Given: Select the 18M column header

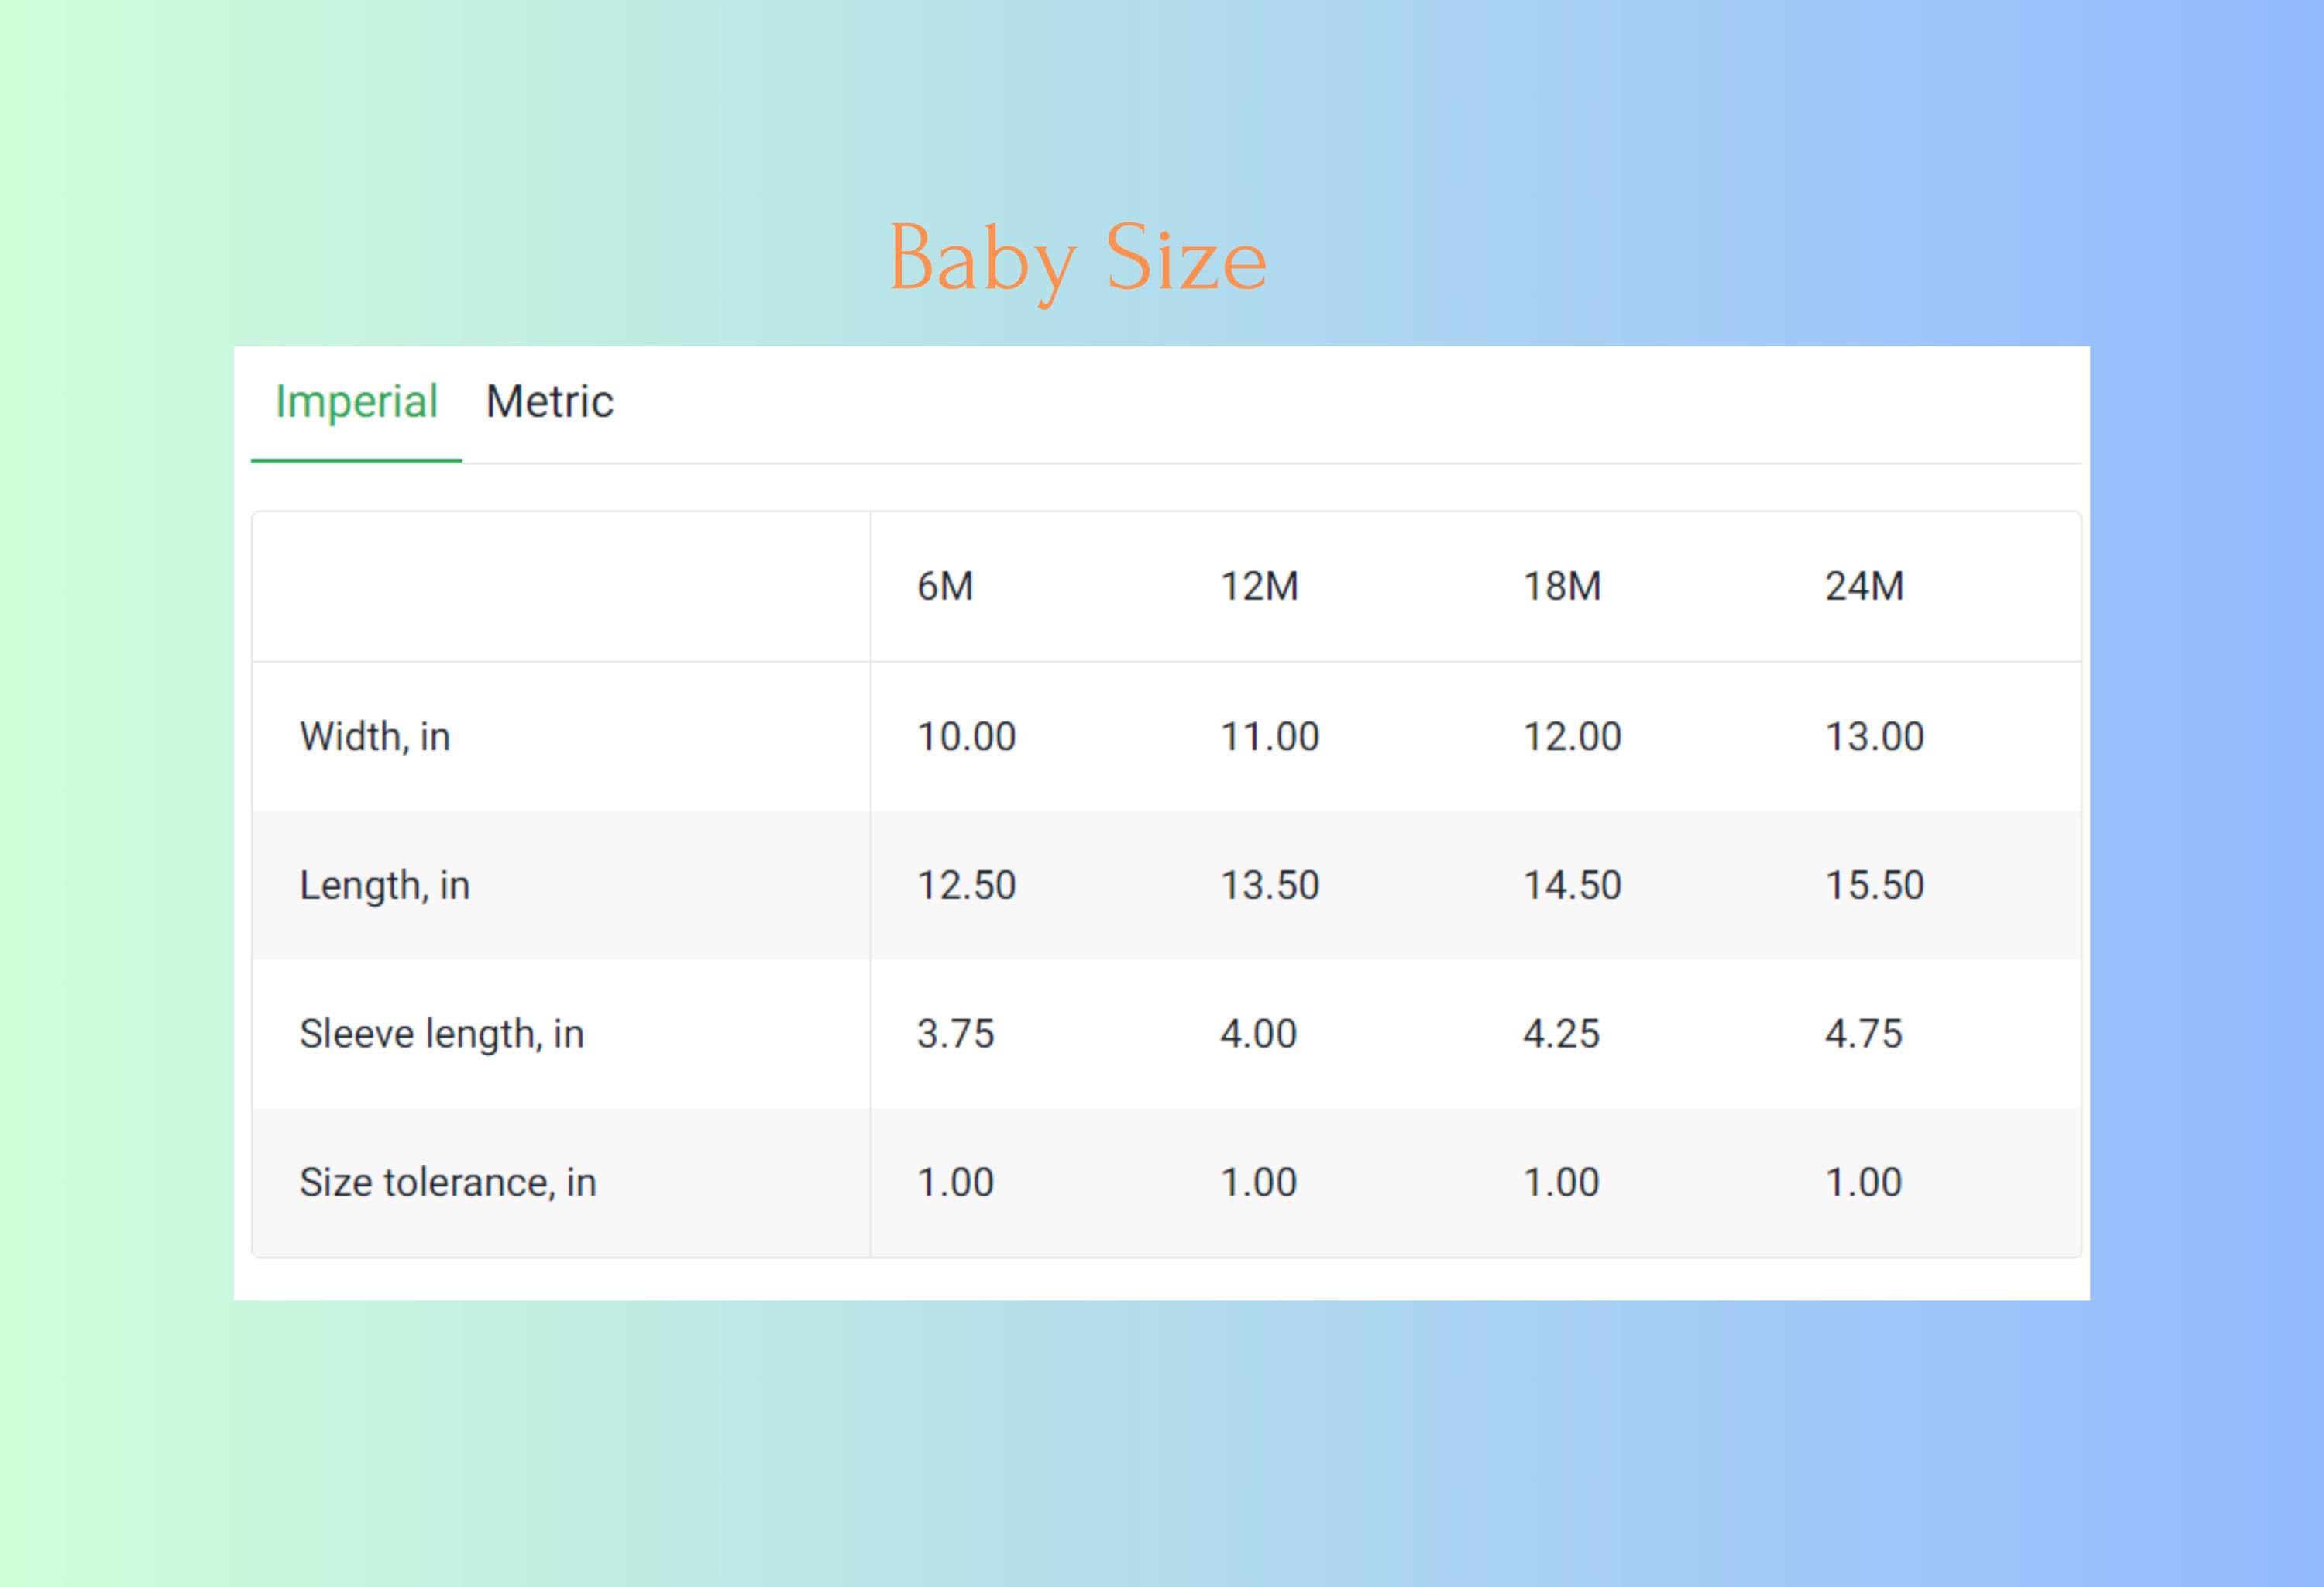Looking at the screenshot, I should click(x=1561, y=586).
